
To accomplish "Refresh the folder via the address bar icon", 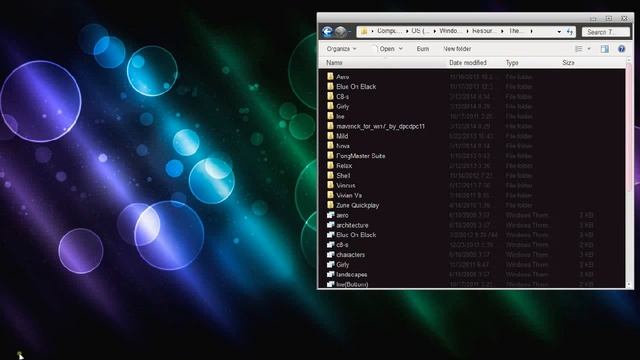I will click(570, 31).
